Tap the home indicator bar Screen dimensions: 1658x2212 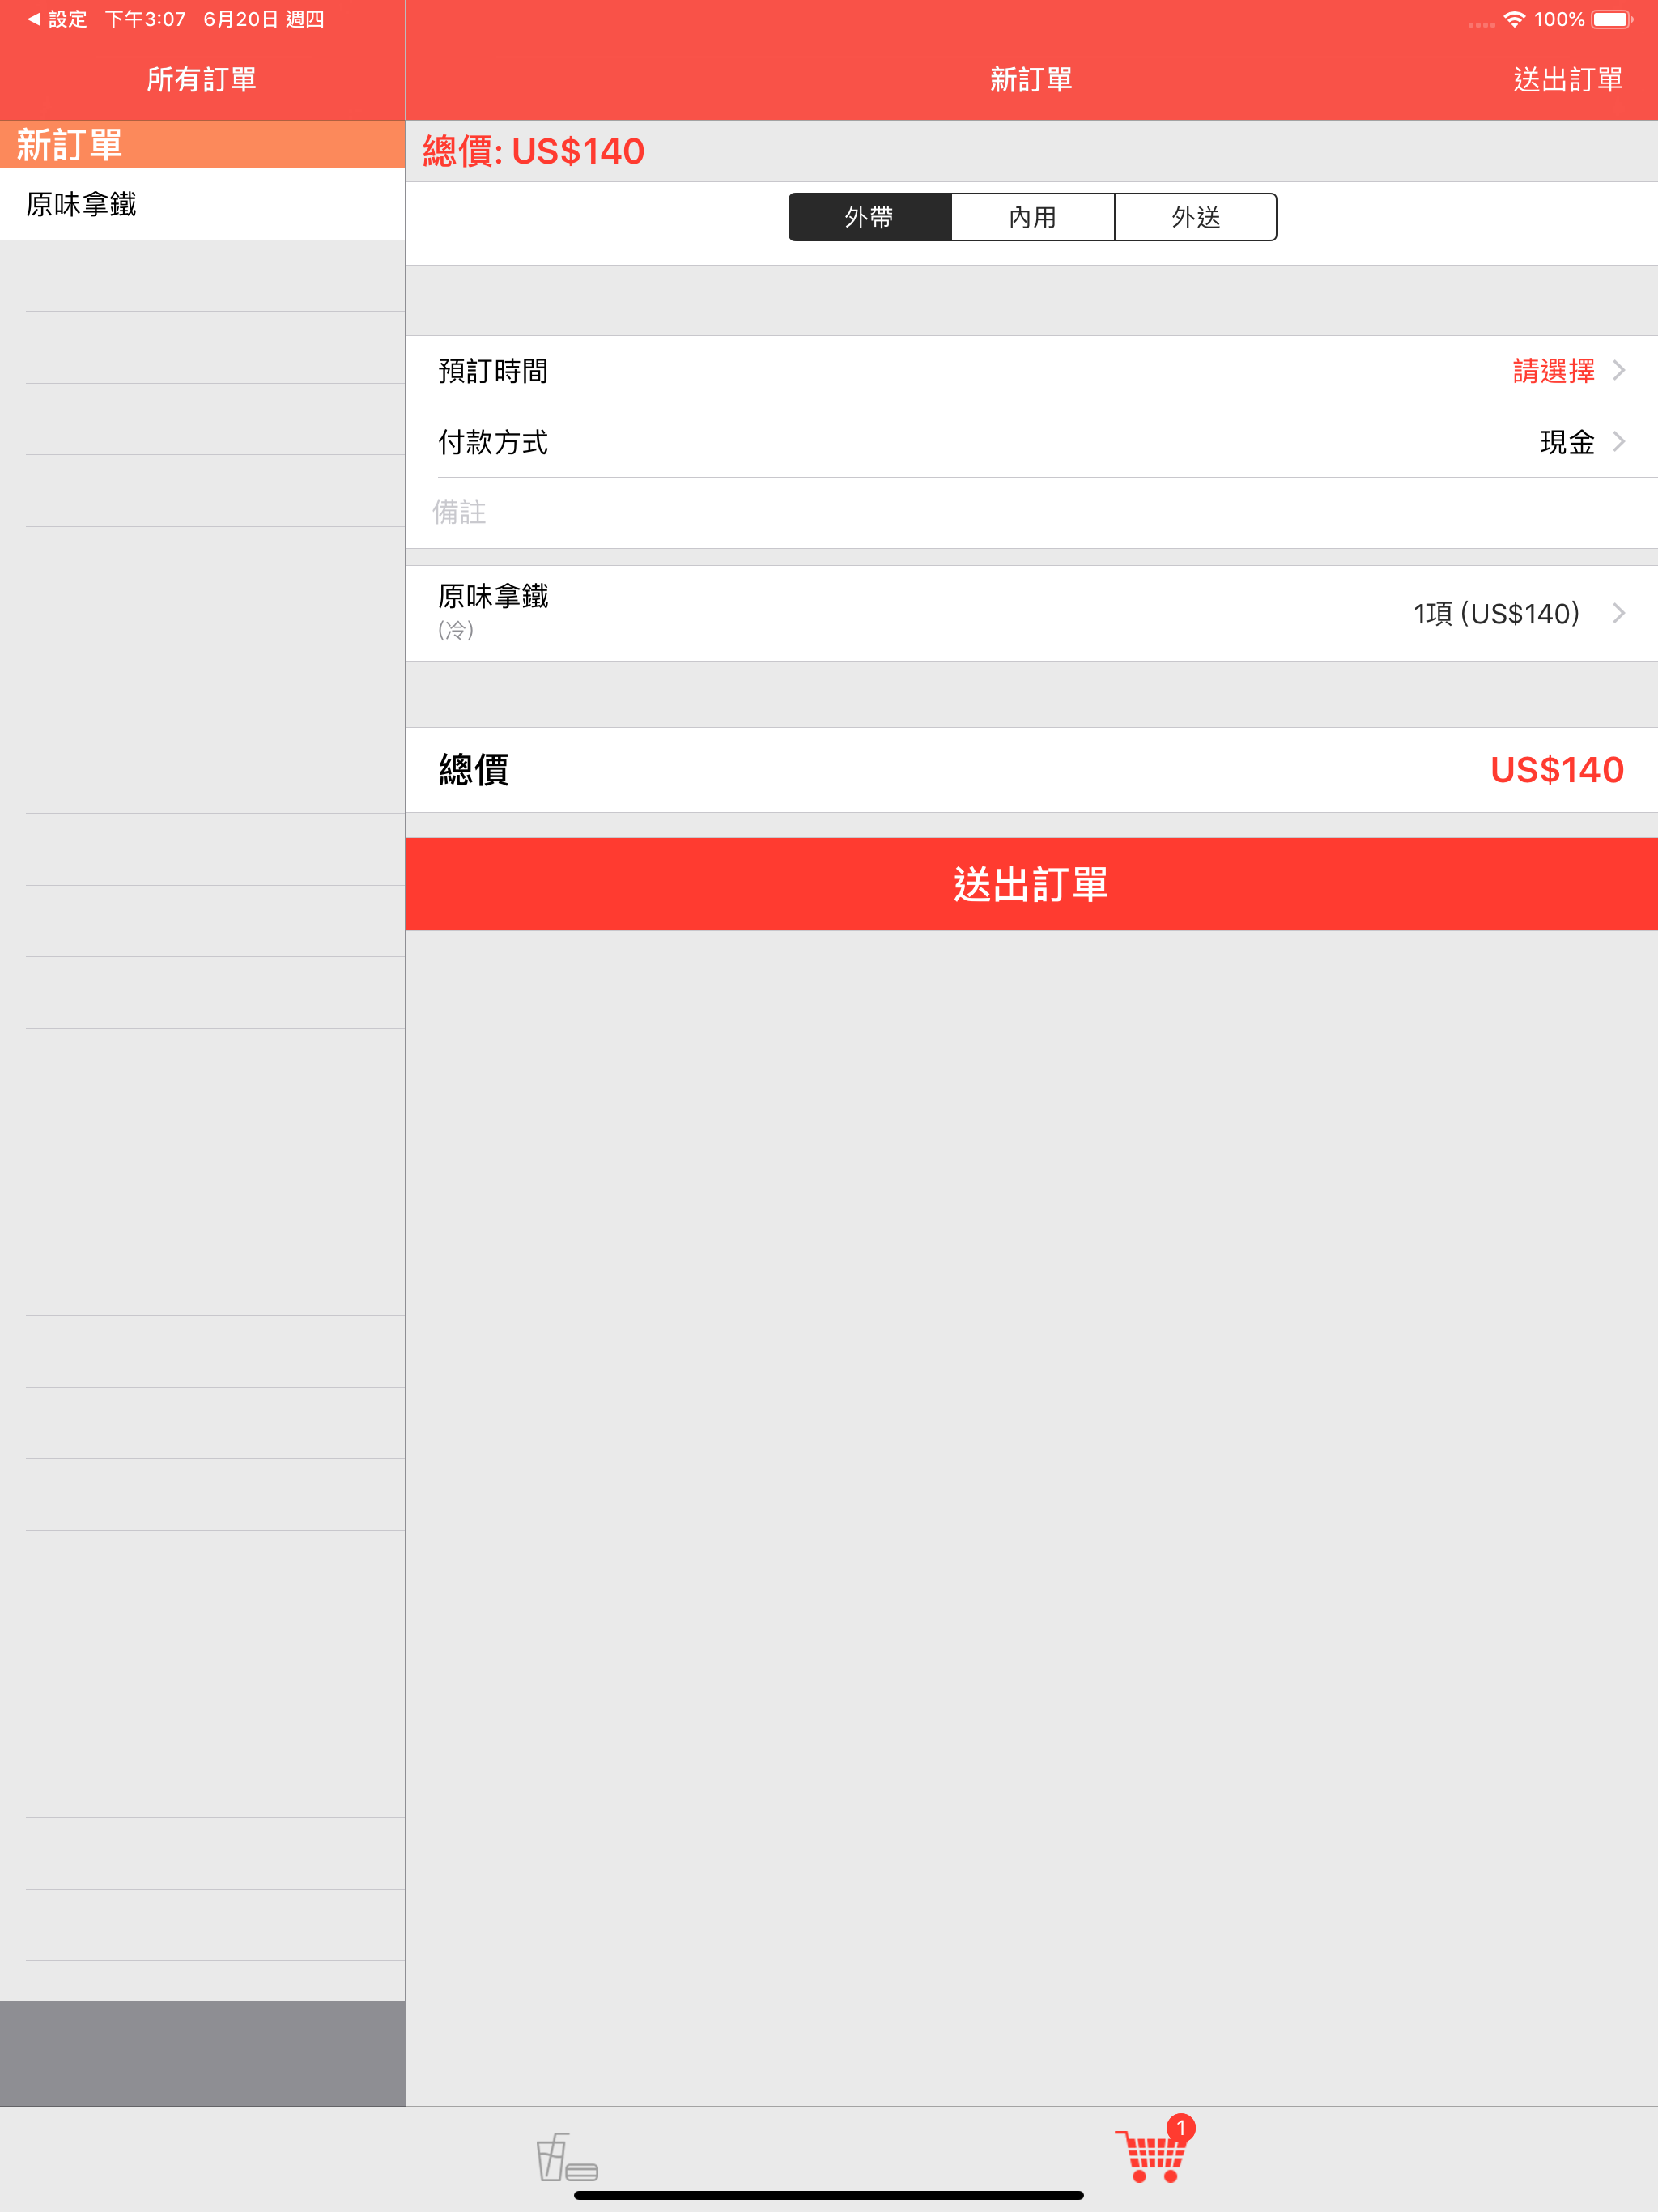pyautogui.click(x=829, y=2196)
